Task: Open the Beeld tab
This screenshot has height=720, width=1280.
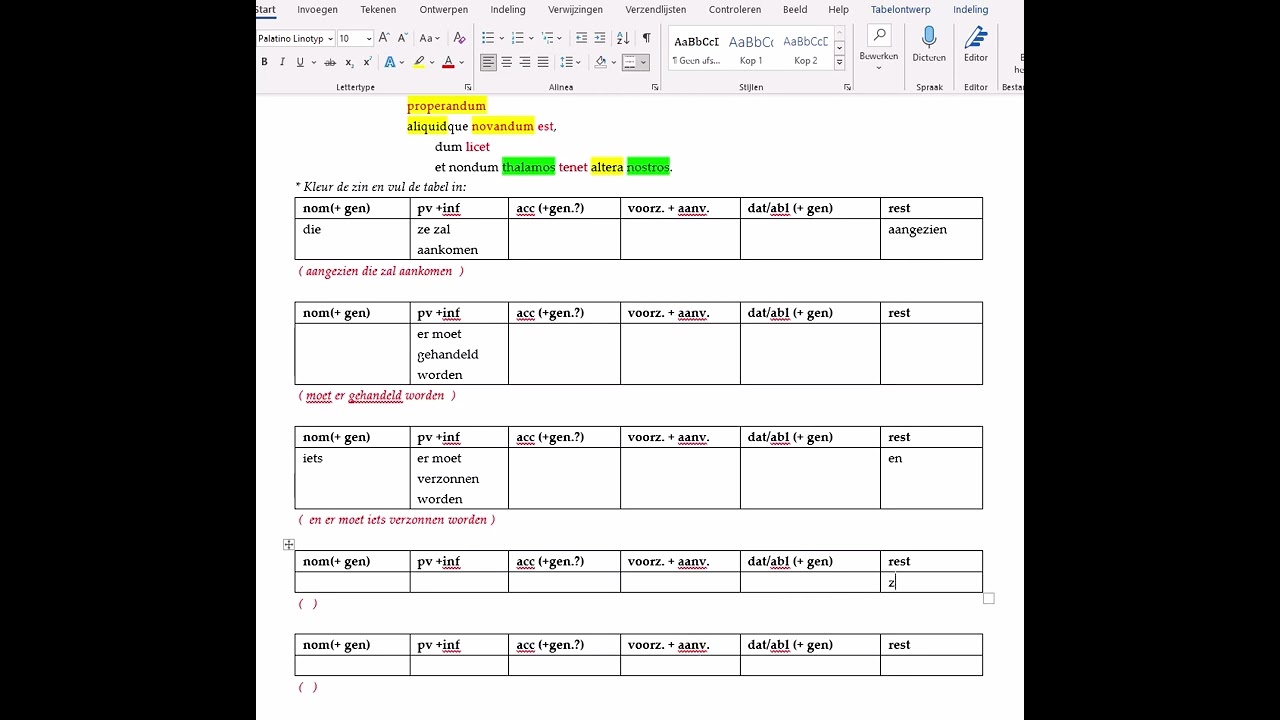Action: [795, 10]
